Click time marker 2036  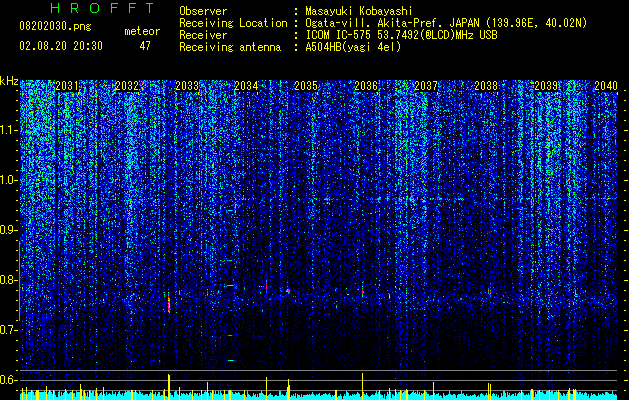[366, 86]
